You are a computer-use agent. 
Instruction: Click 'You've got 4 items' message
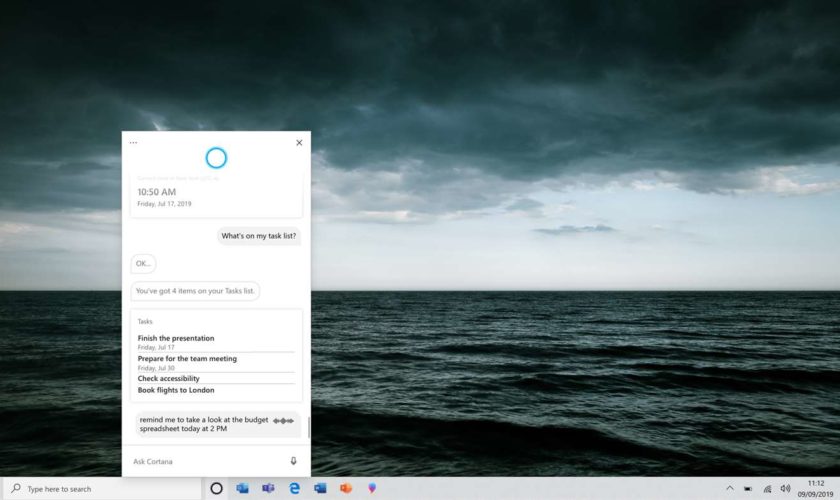(x=195, y=291)
